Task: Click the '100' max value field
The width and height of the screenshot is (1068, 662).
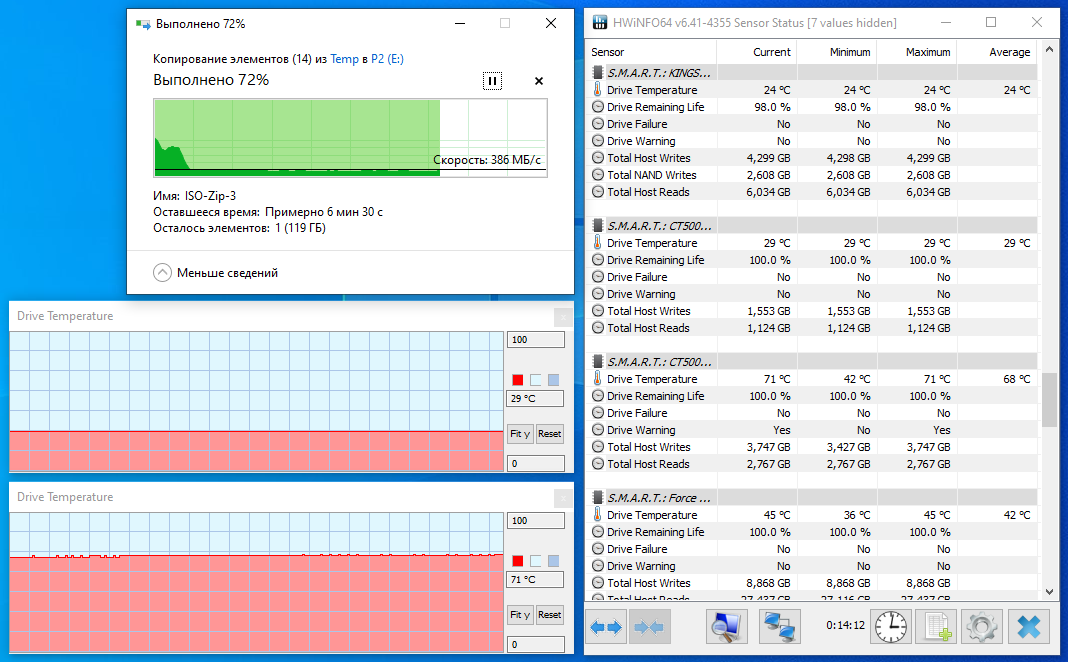Action: [535, 339]
